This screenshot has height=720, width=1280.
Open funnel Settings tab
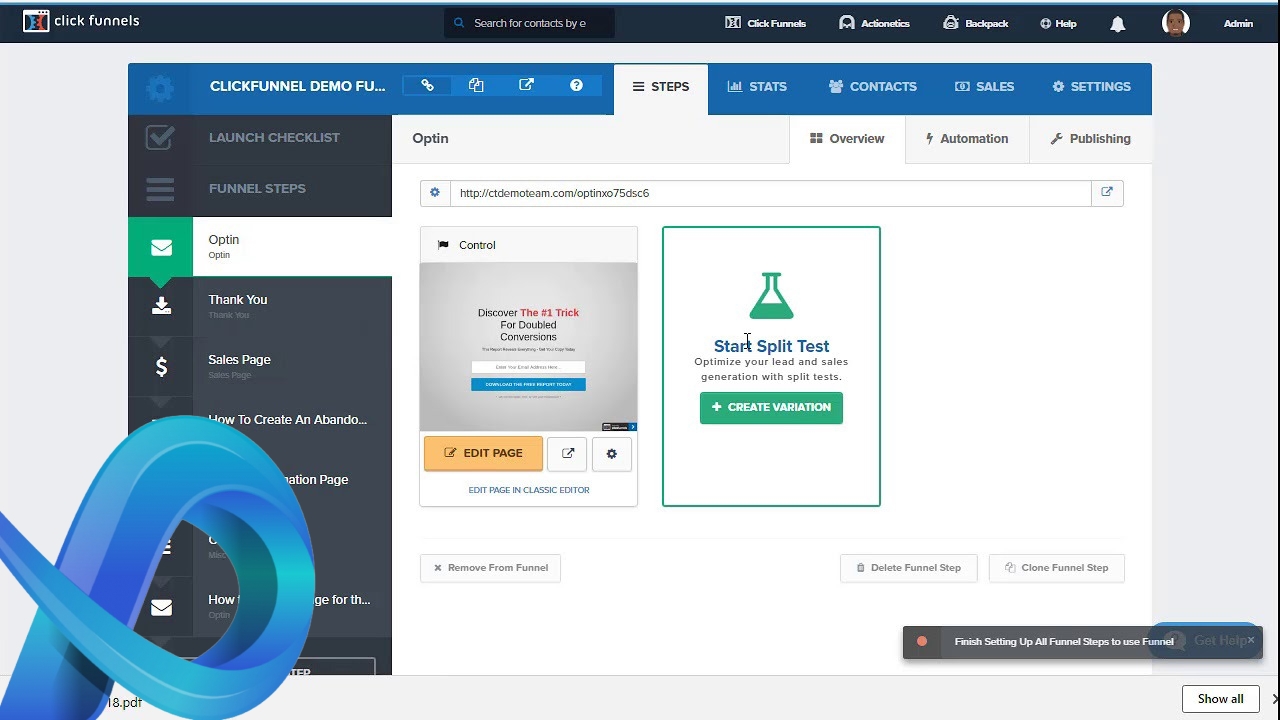tap(1092, 87)
